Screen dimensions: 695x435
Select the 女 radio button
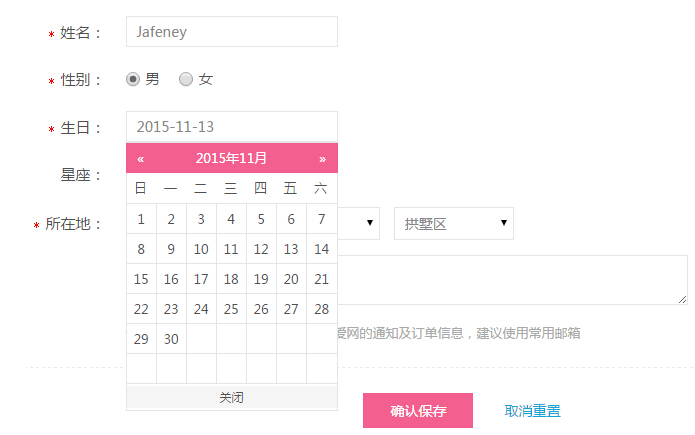click(186, 79)
